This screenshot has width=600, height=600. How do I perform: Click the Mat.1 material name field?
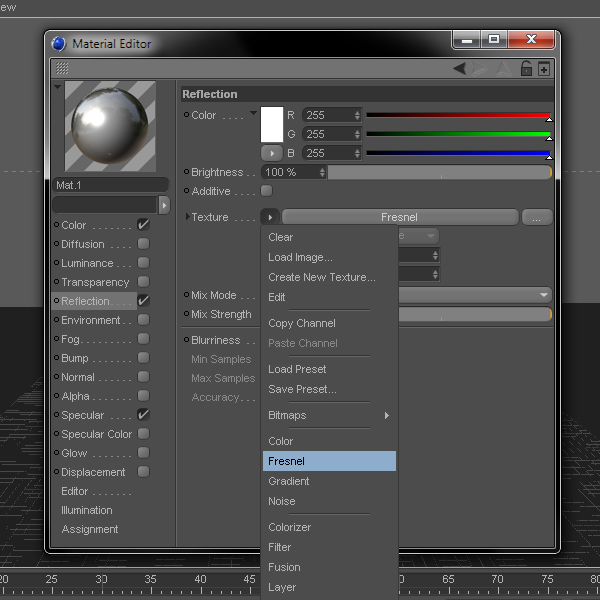(x=111, y=185)
